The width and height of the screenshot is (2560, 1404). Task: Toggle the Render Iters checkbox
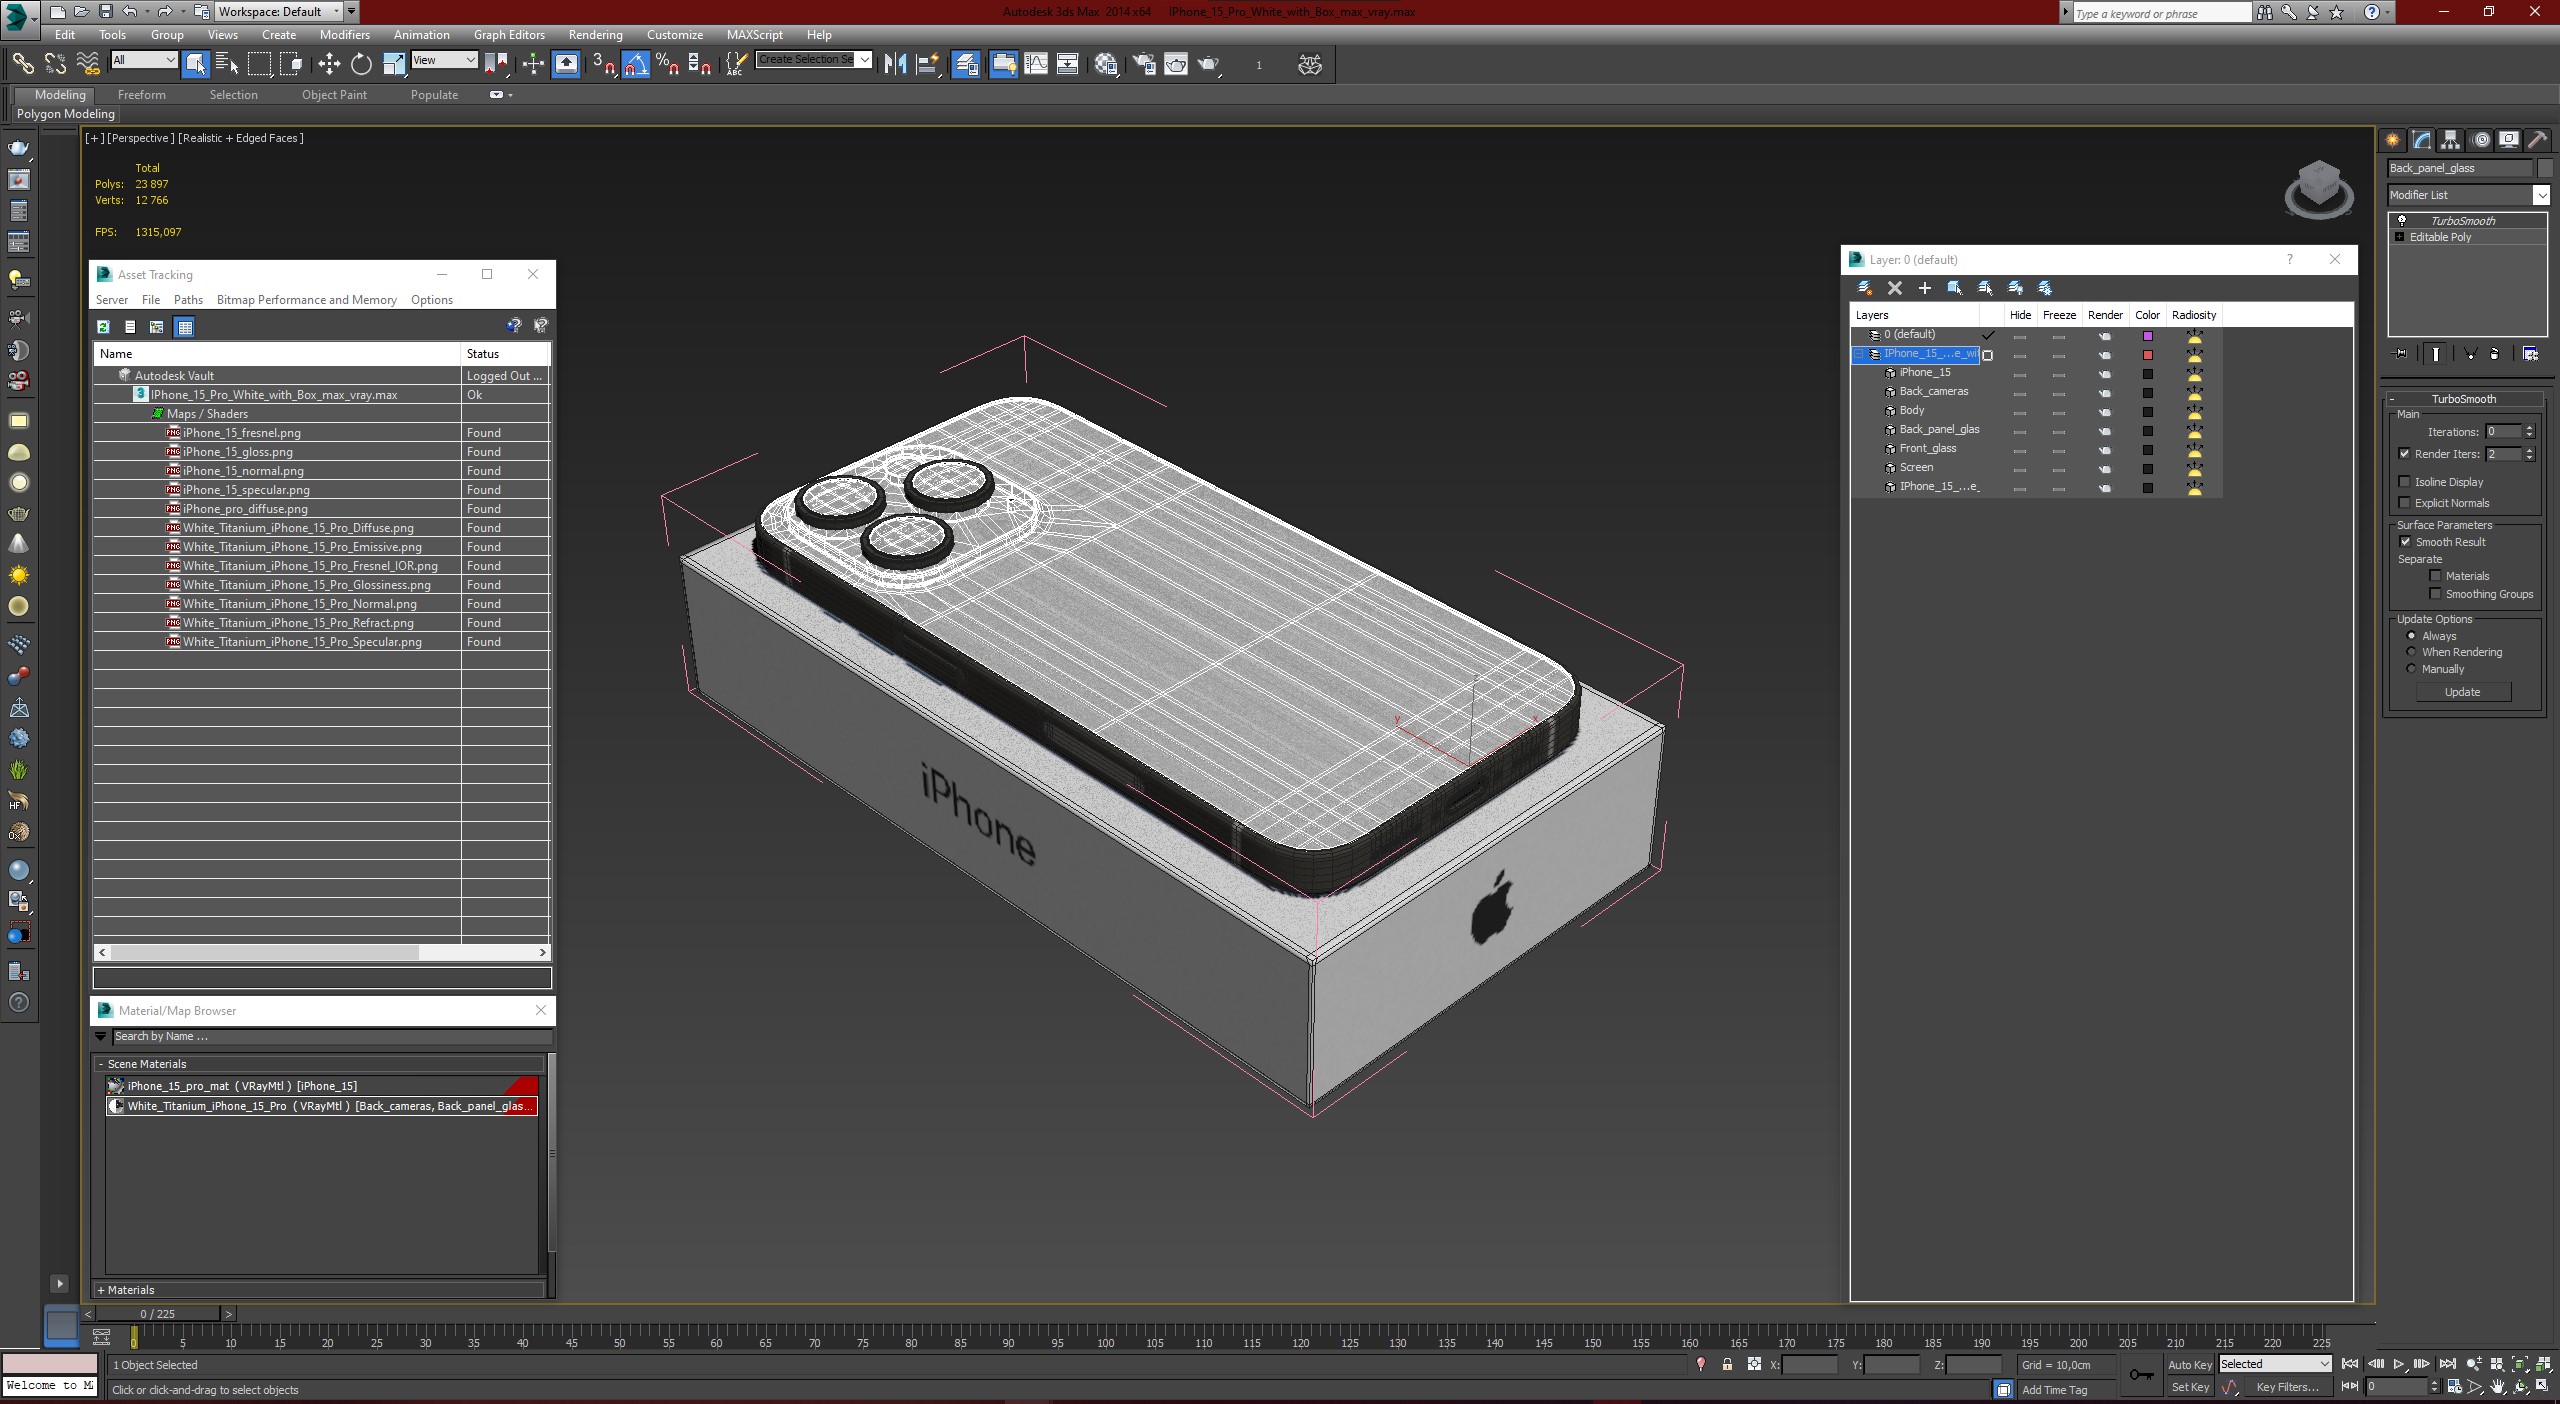point(2405,454)
